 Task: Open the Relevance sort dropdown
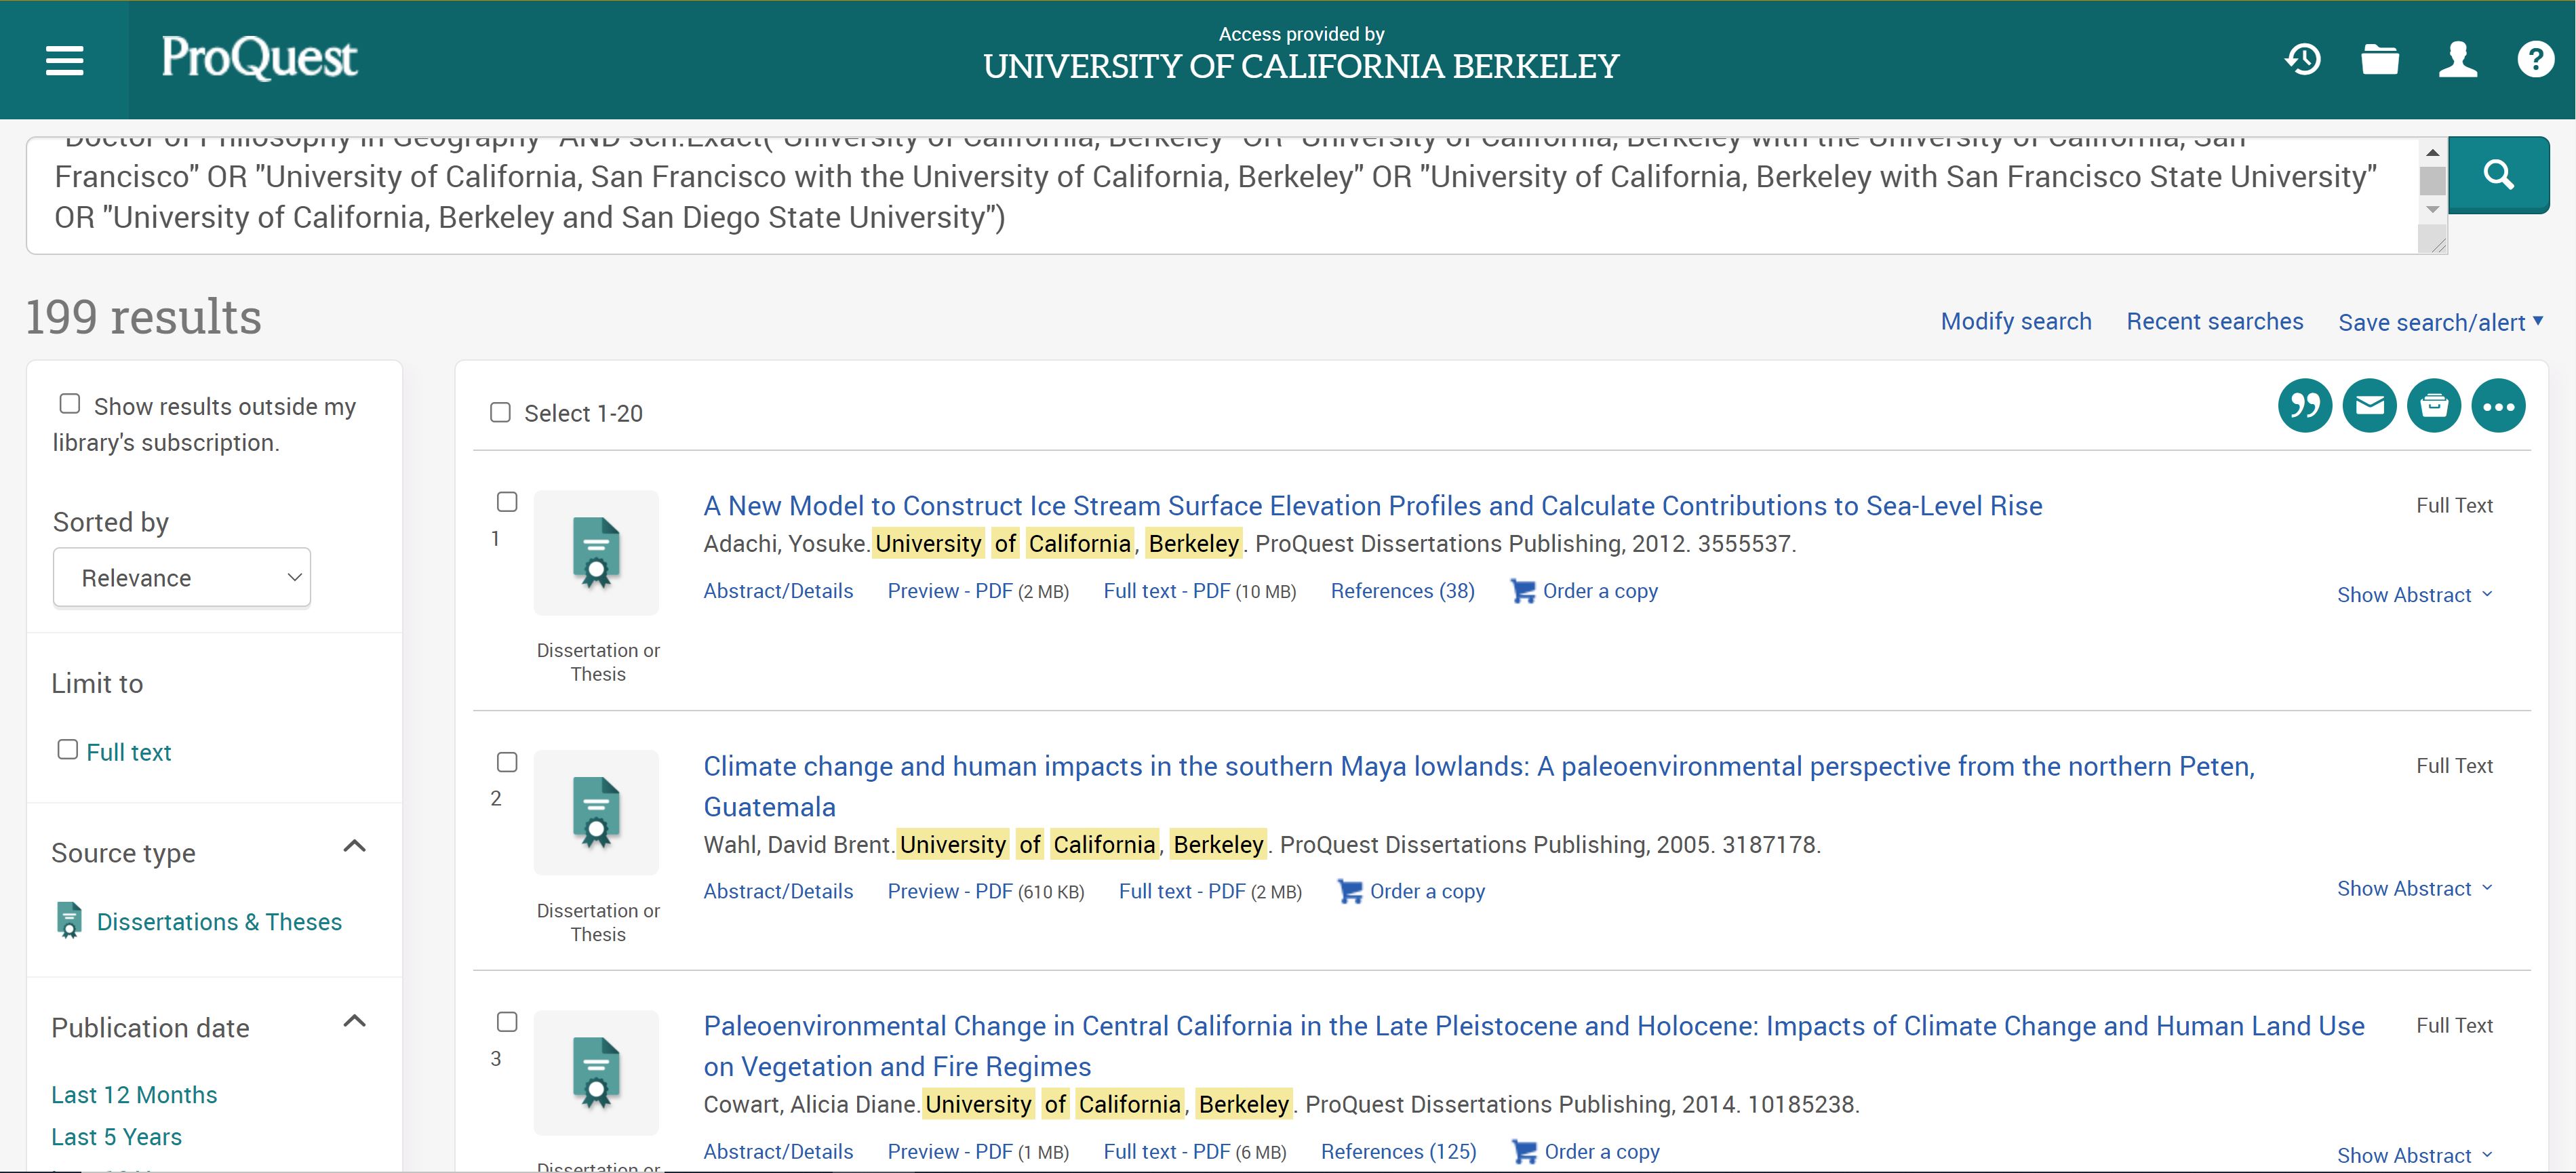[x=181, y=577]
